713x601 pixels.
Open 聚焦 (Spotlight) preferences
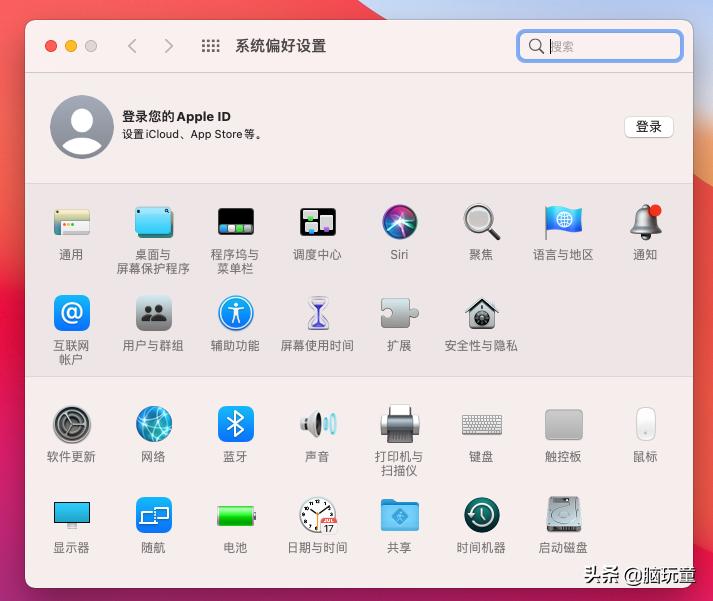click(x=481, y=222)
